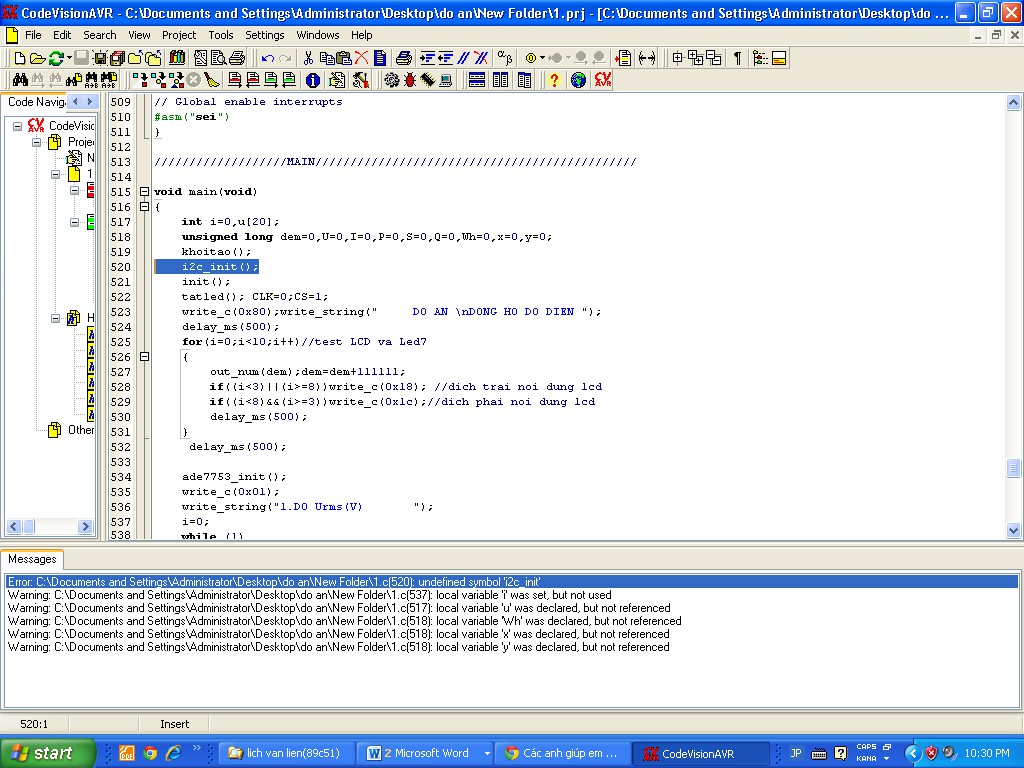Click the Windows Start button
This screenshot has width=1024, height=768.
pos(47,753)
